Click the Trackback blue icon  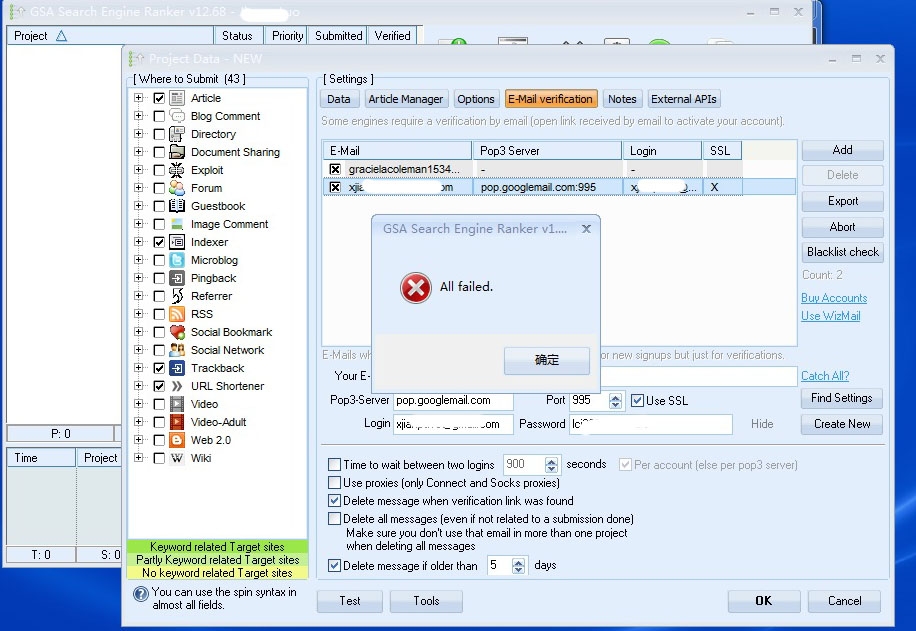point(177,368)
